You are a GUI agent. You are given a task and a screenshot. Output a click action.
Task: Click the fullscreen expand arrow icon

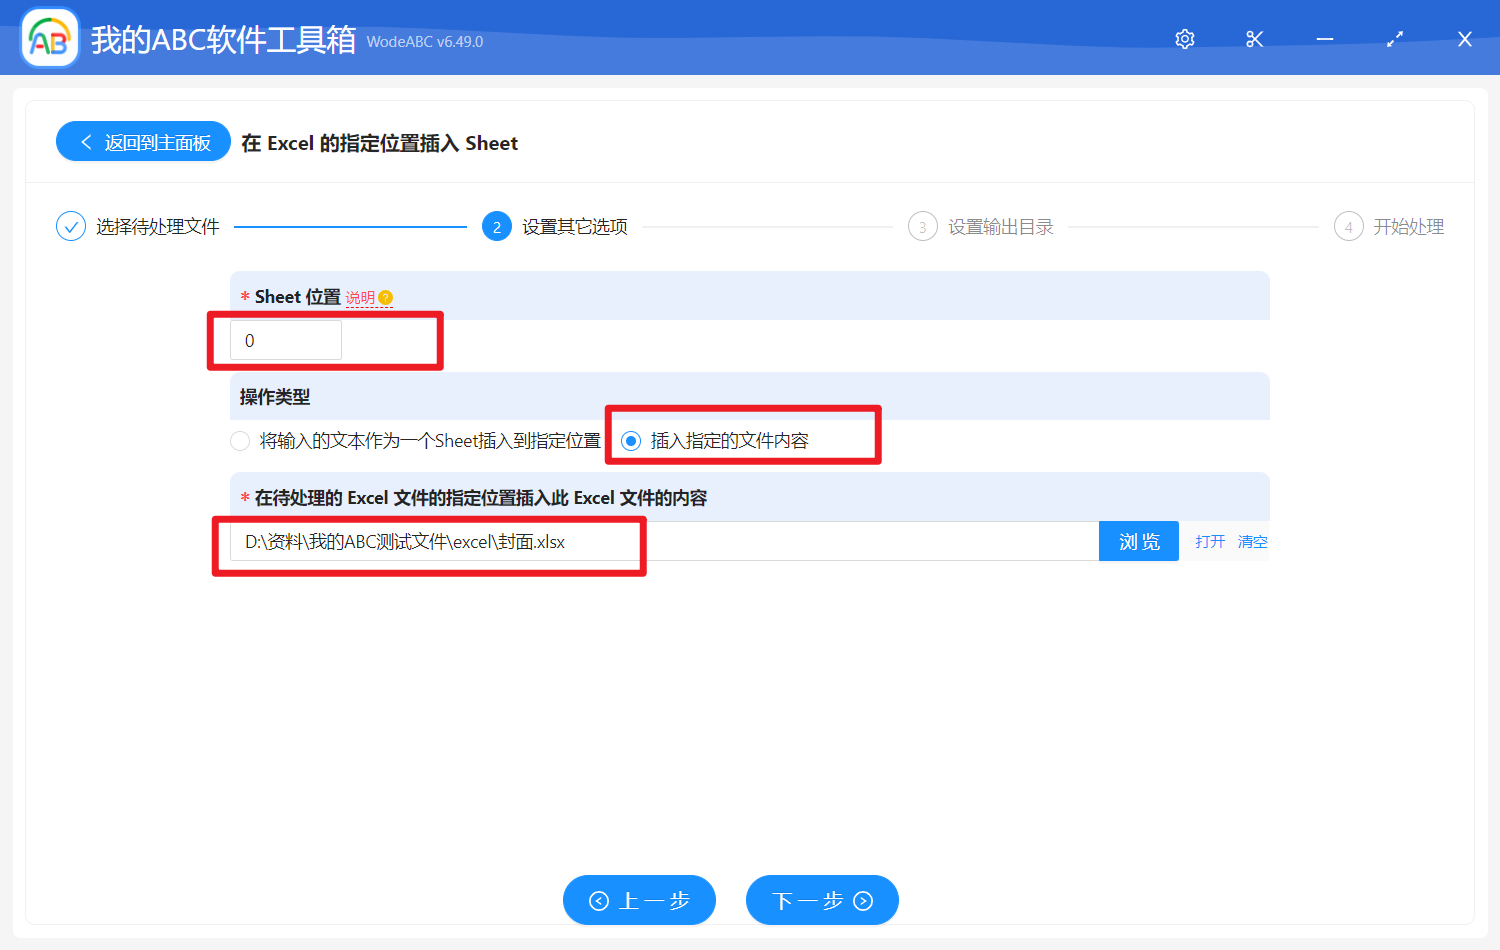[1394, 39]
